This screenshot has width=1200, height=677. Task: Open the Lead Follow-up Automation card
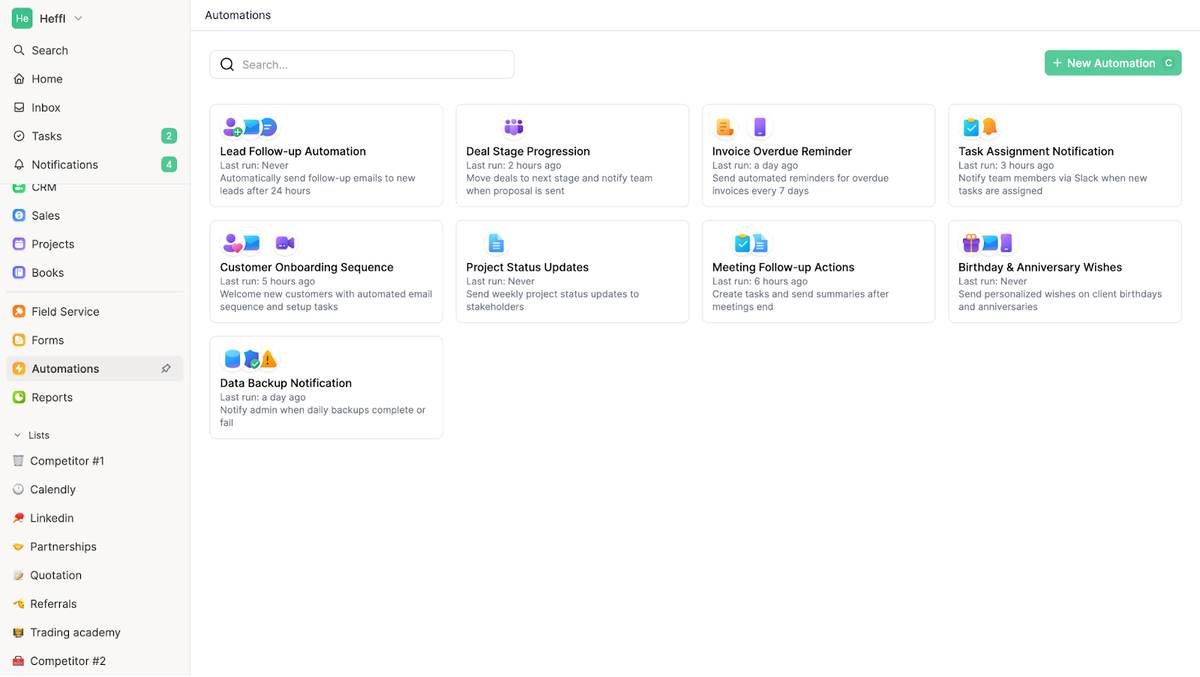(x=326, y=156)
